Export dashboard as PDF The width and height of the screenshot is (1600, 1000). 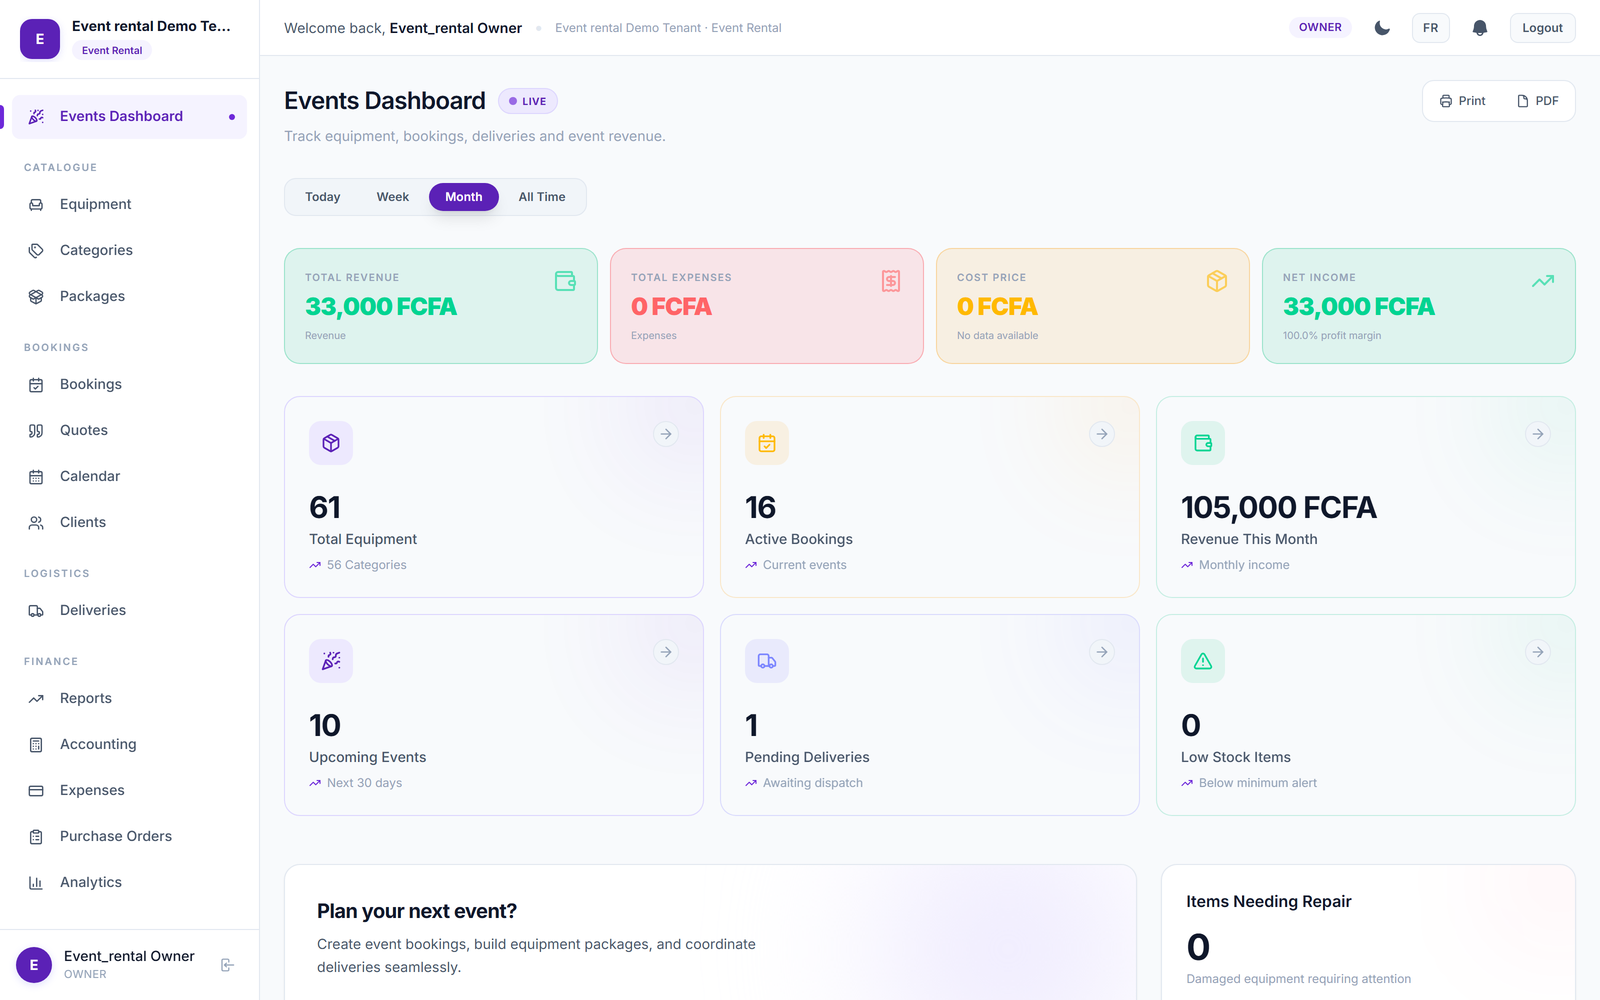(x=1538, y=101)
